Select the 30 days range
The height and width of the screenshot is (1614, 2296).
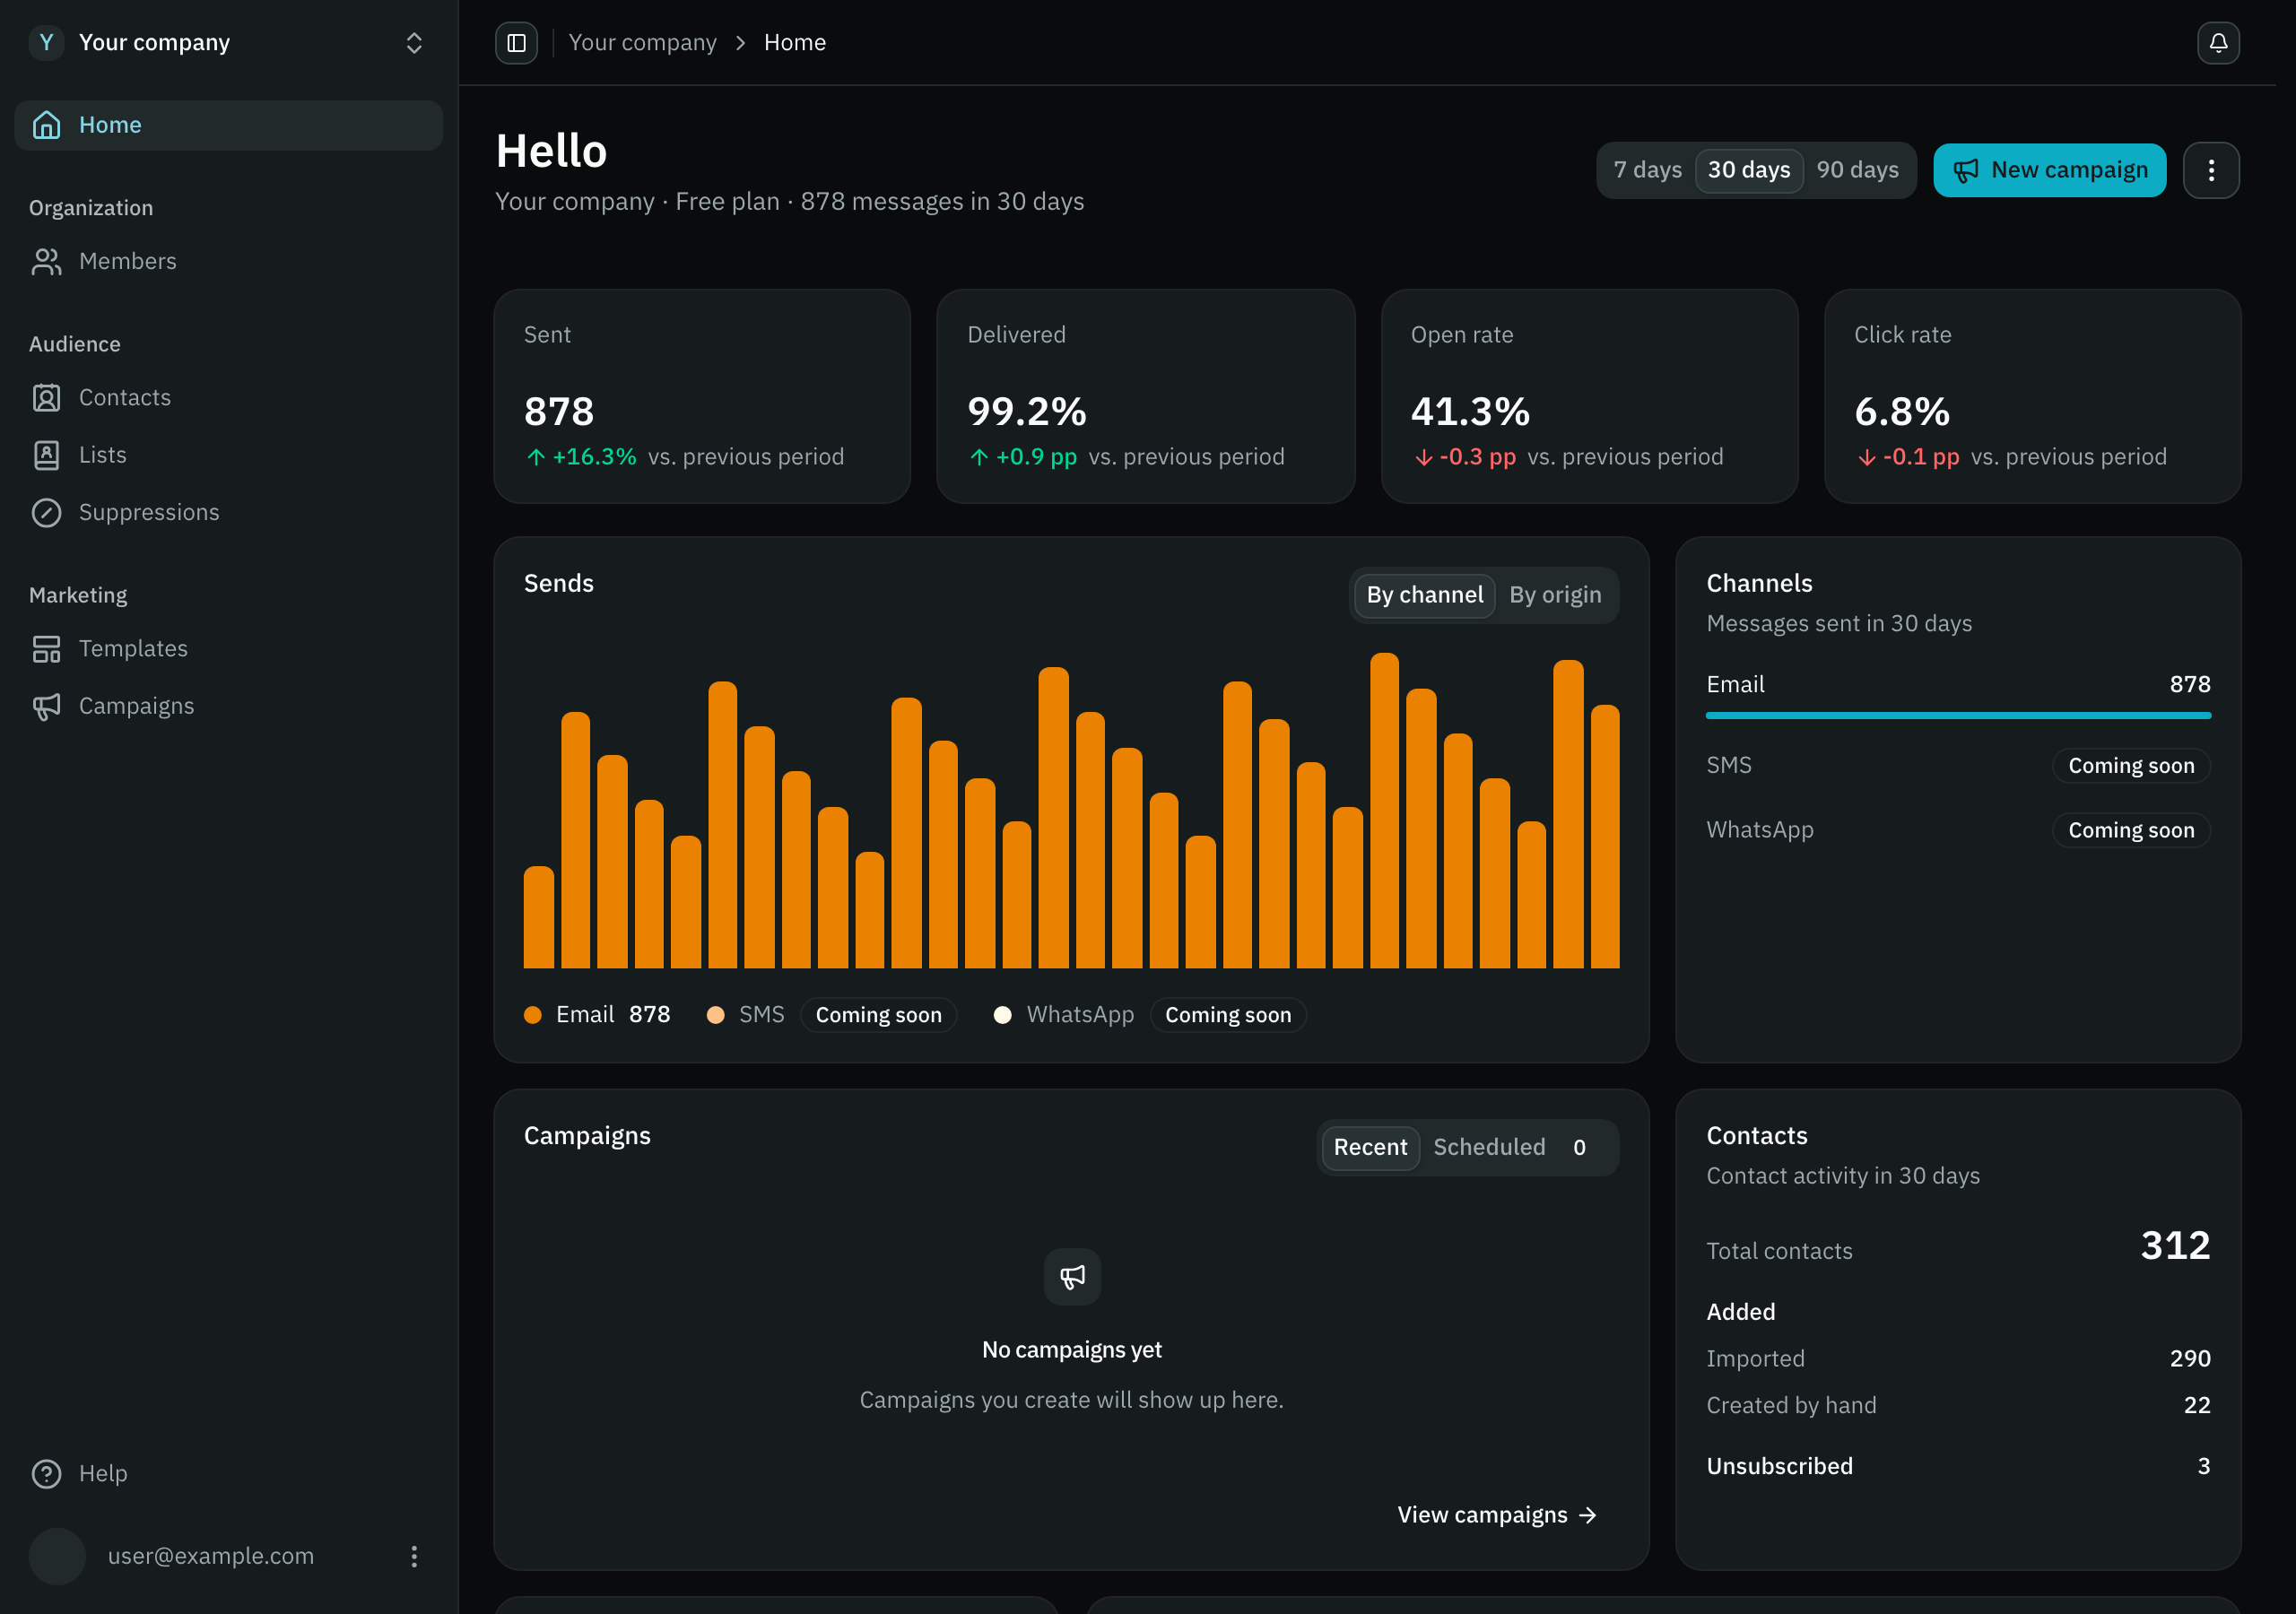point(1748,170)
